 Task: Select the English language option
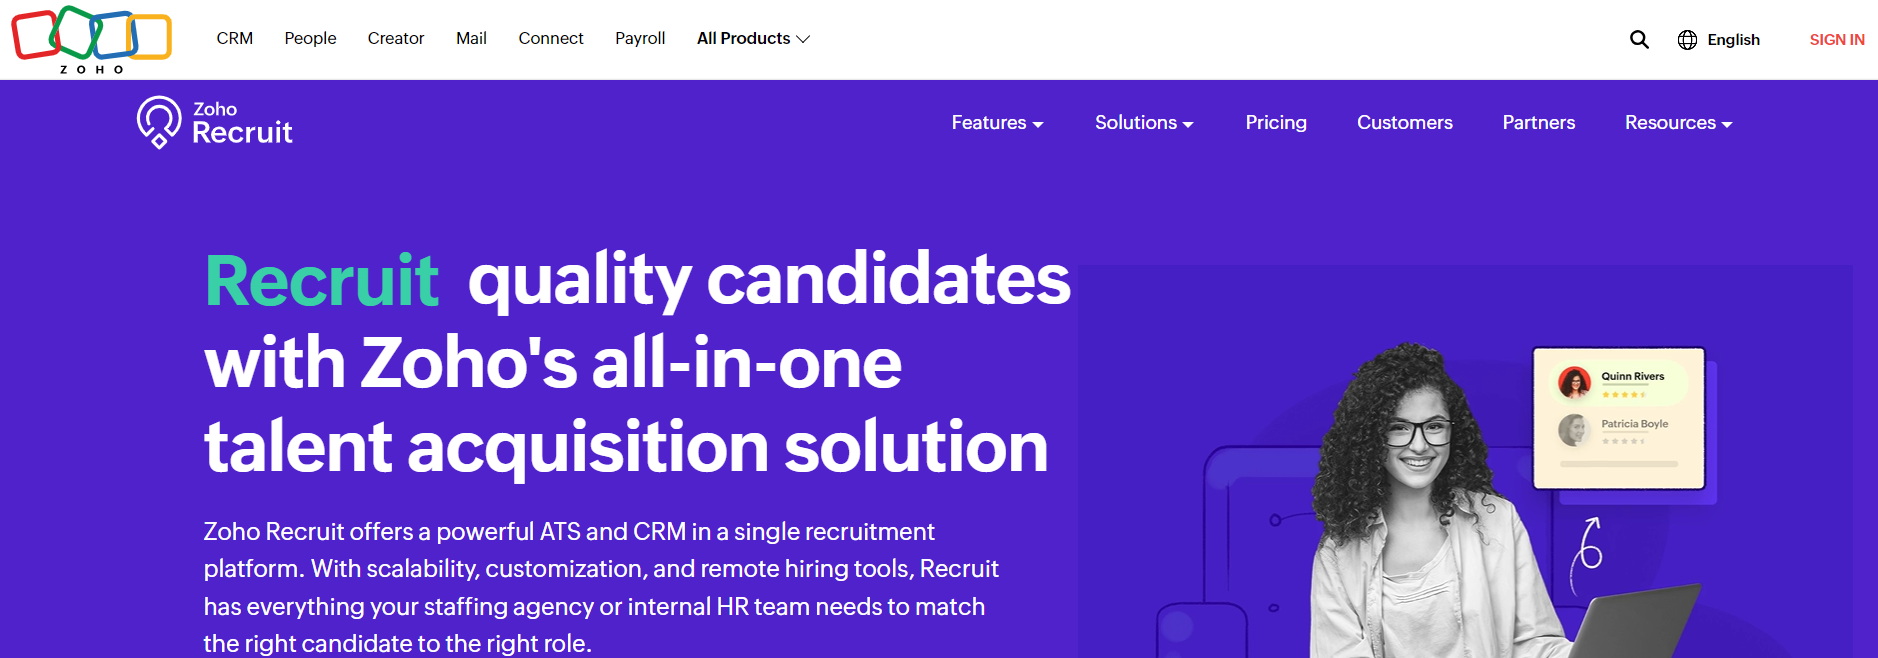(x=1732, y=39)
